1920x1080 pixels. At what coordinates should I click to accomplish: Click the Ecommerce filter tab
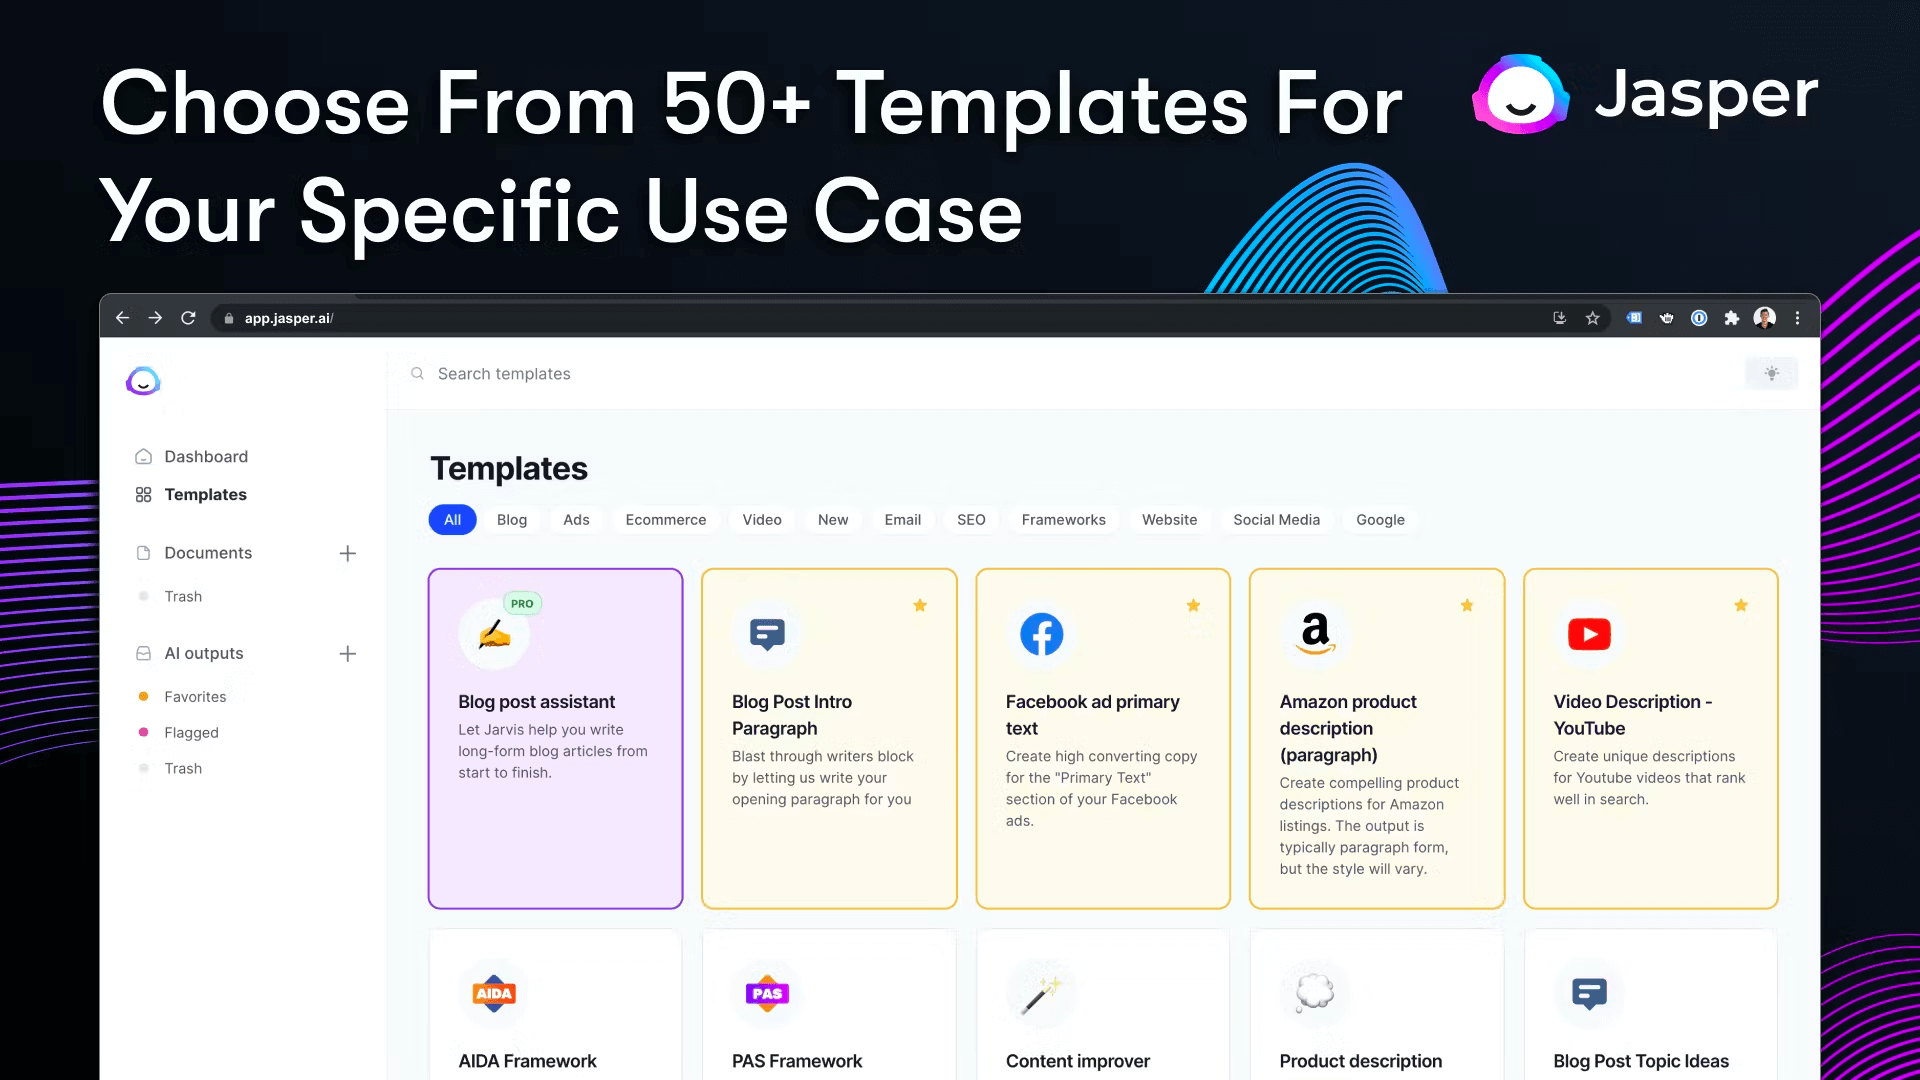666,518
